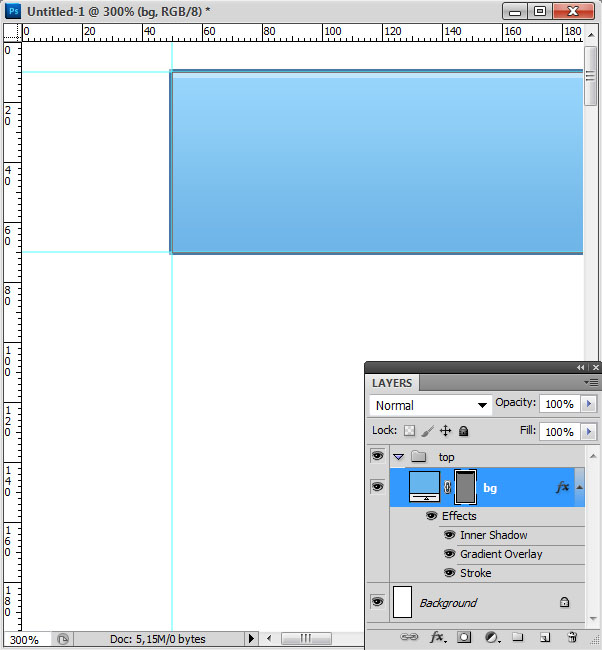Image resolution: width=602 pixels, height=650 pixels.
Task: Open the Normal blend mode dropdown
Action: coord(430,405)
